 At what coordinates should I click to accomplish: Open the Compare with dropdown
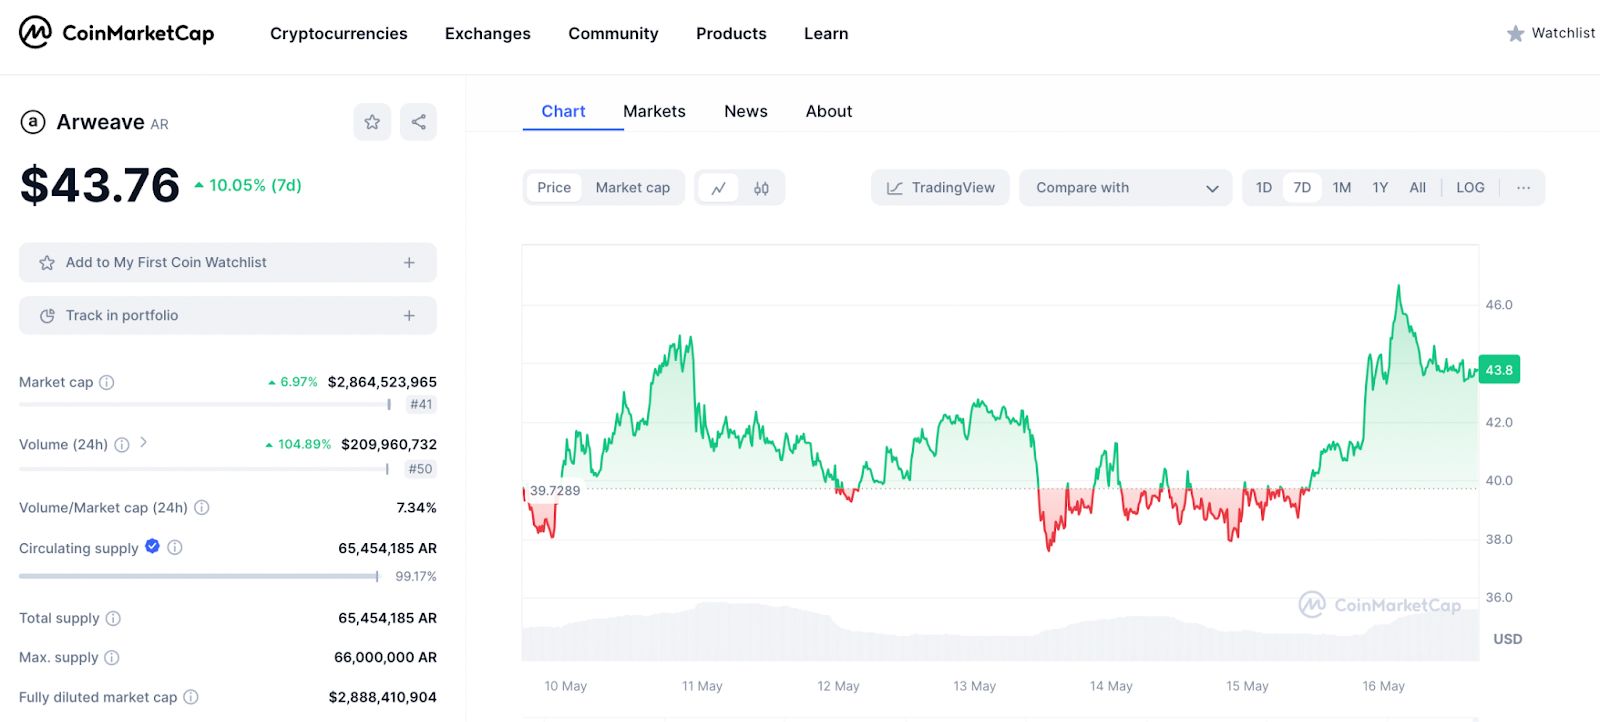pyautogui.click(x=1126, y=188)
